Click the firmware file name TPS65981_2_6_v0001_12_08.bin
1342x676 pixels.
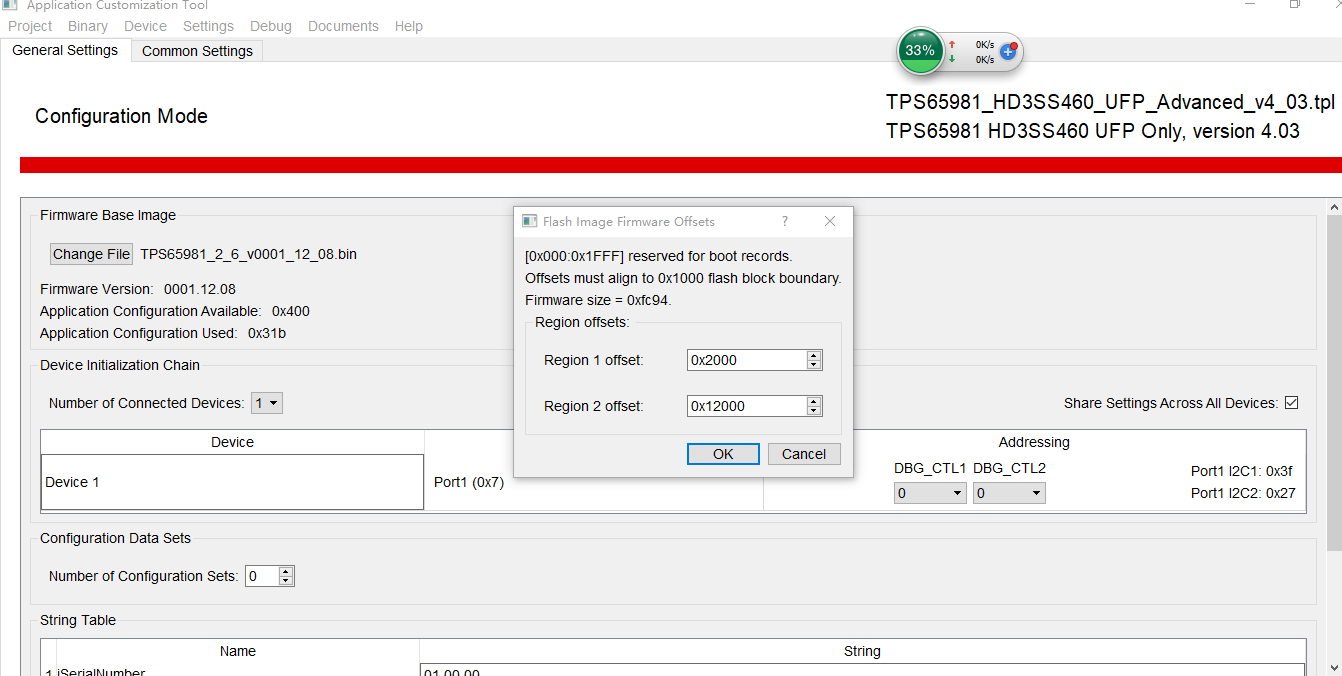248,254
